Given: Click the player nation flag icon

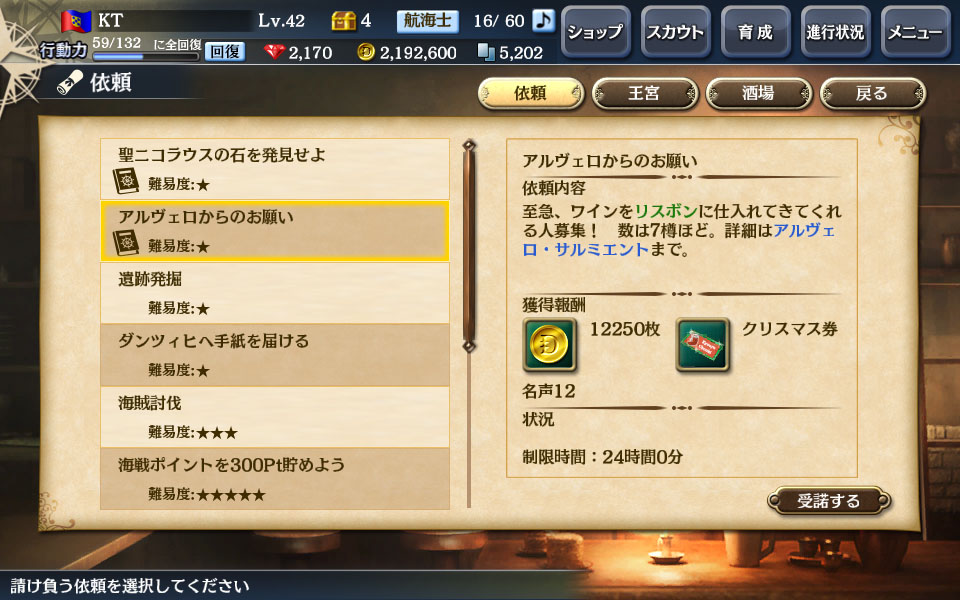Looking at the screenshot, I should 77,21.
